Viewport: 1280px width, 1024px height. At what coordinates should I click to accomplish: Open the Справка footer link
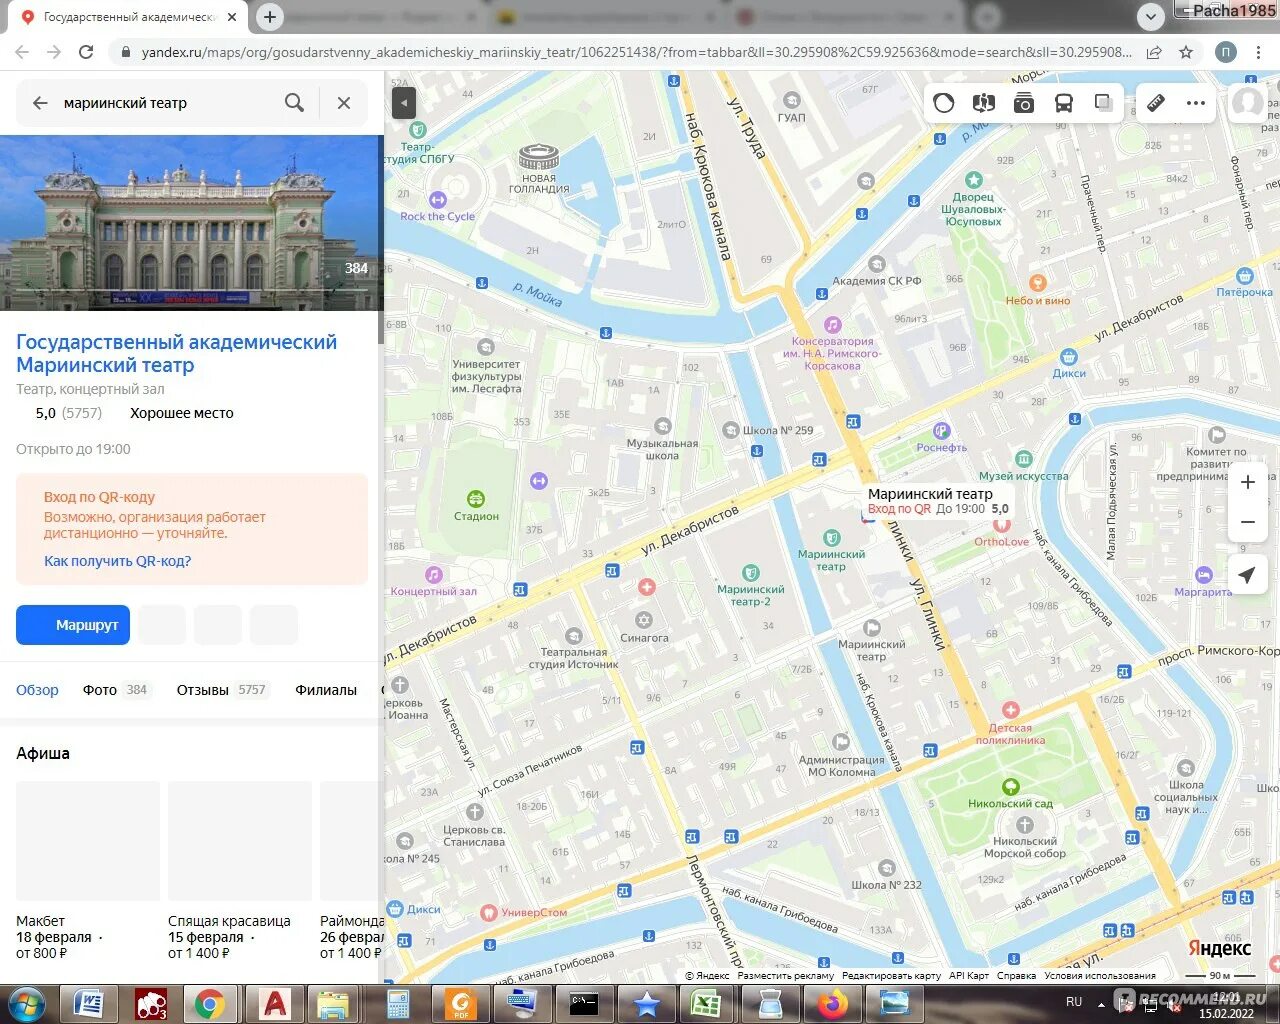(1016, 976)
